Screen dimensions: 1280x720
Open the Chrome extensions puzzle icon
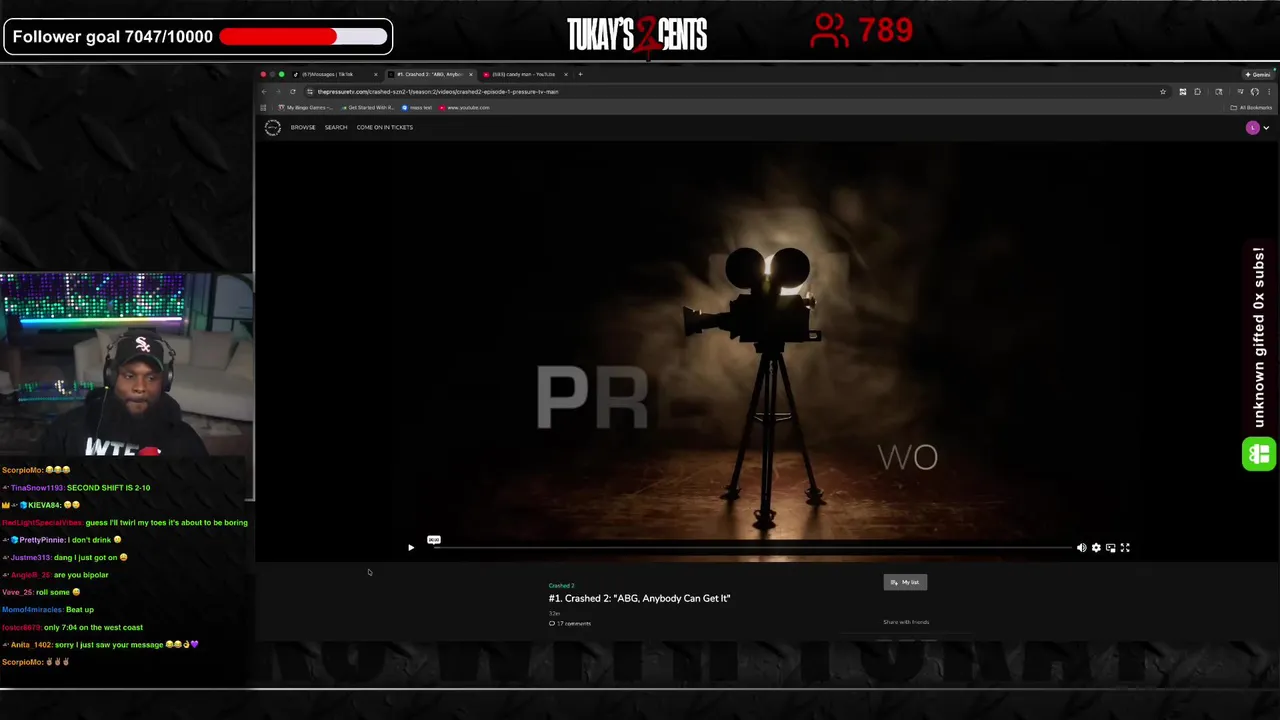[x=1197, y=91]
